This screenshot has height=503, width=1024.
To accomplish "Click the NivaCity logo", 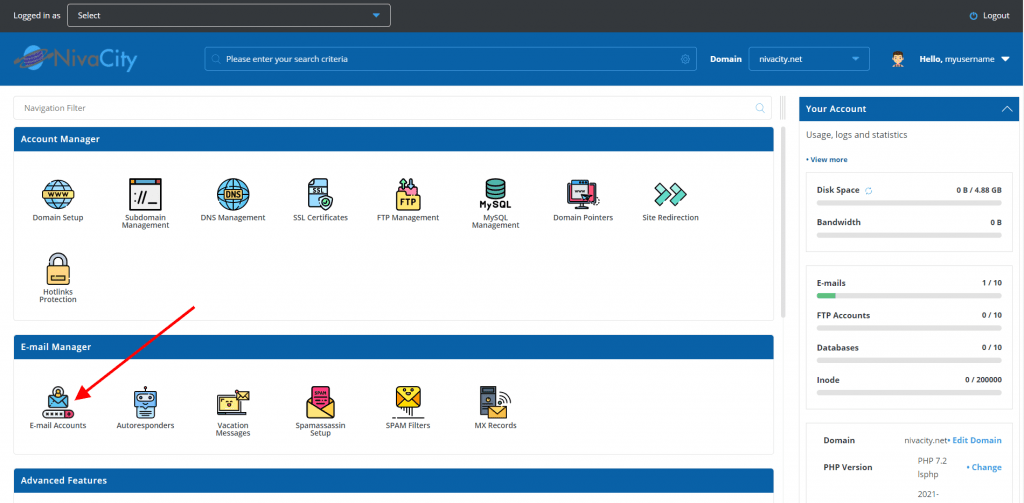I will pos(76,59).
